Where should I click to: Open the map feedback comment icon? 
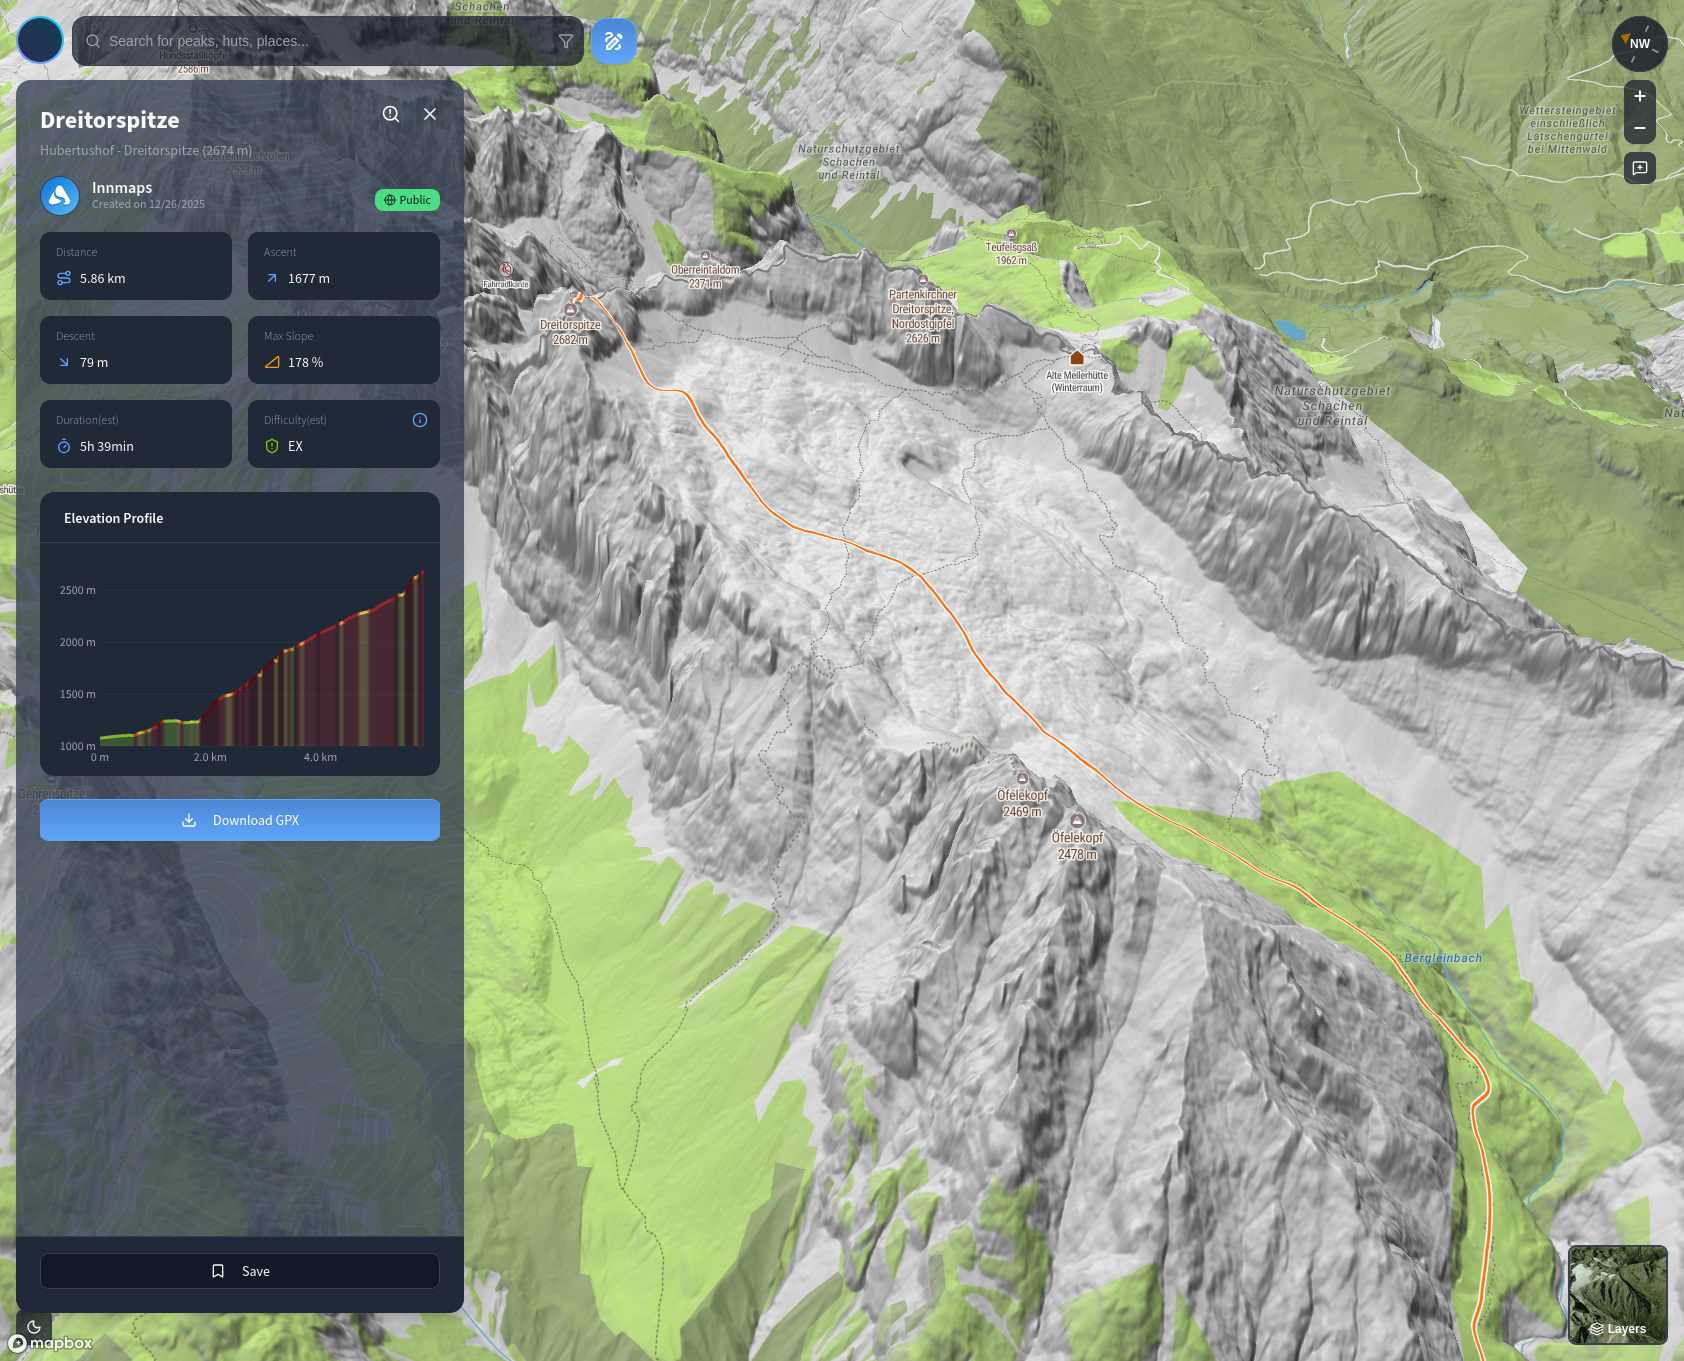(1639, 168)
